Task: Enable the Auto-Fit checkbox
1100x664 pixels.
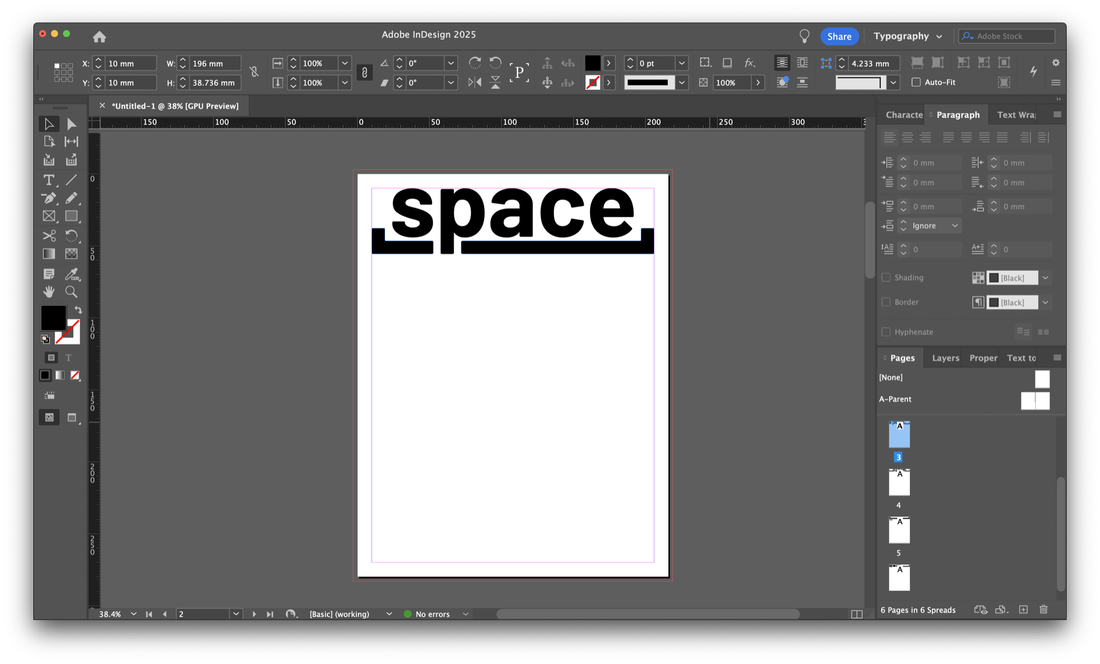Action: [915, 82]
